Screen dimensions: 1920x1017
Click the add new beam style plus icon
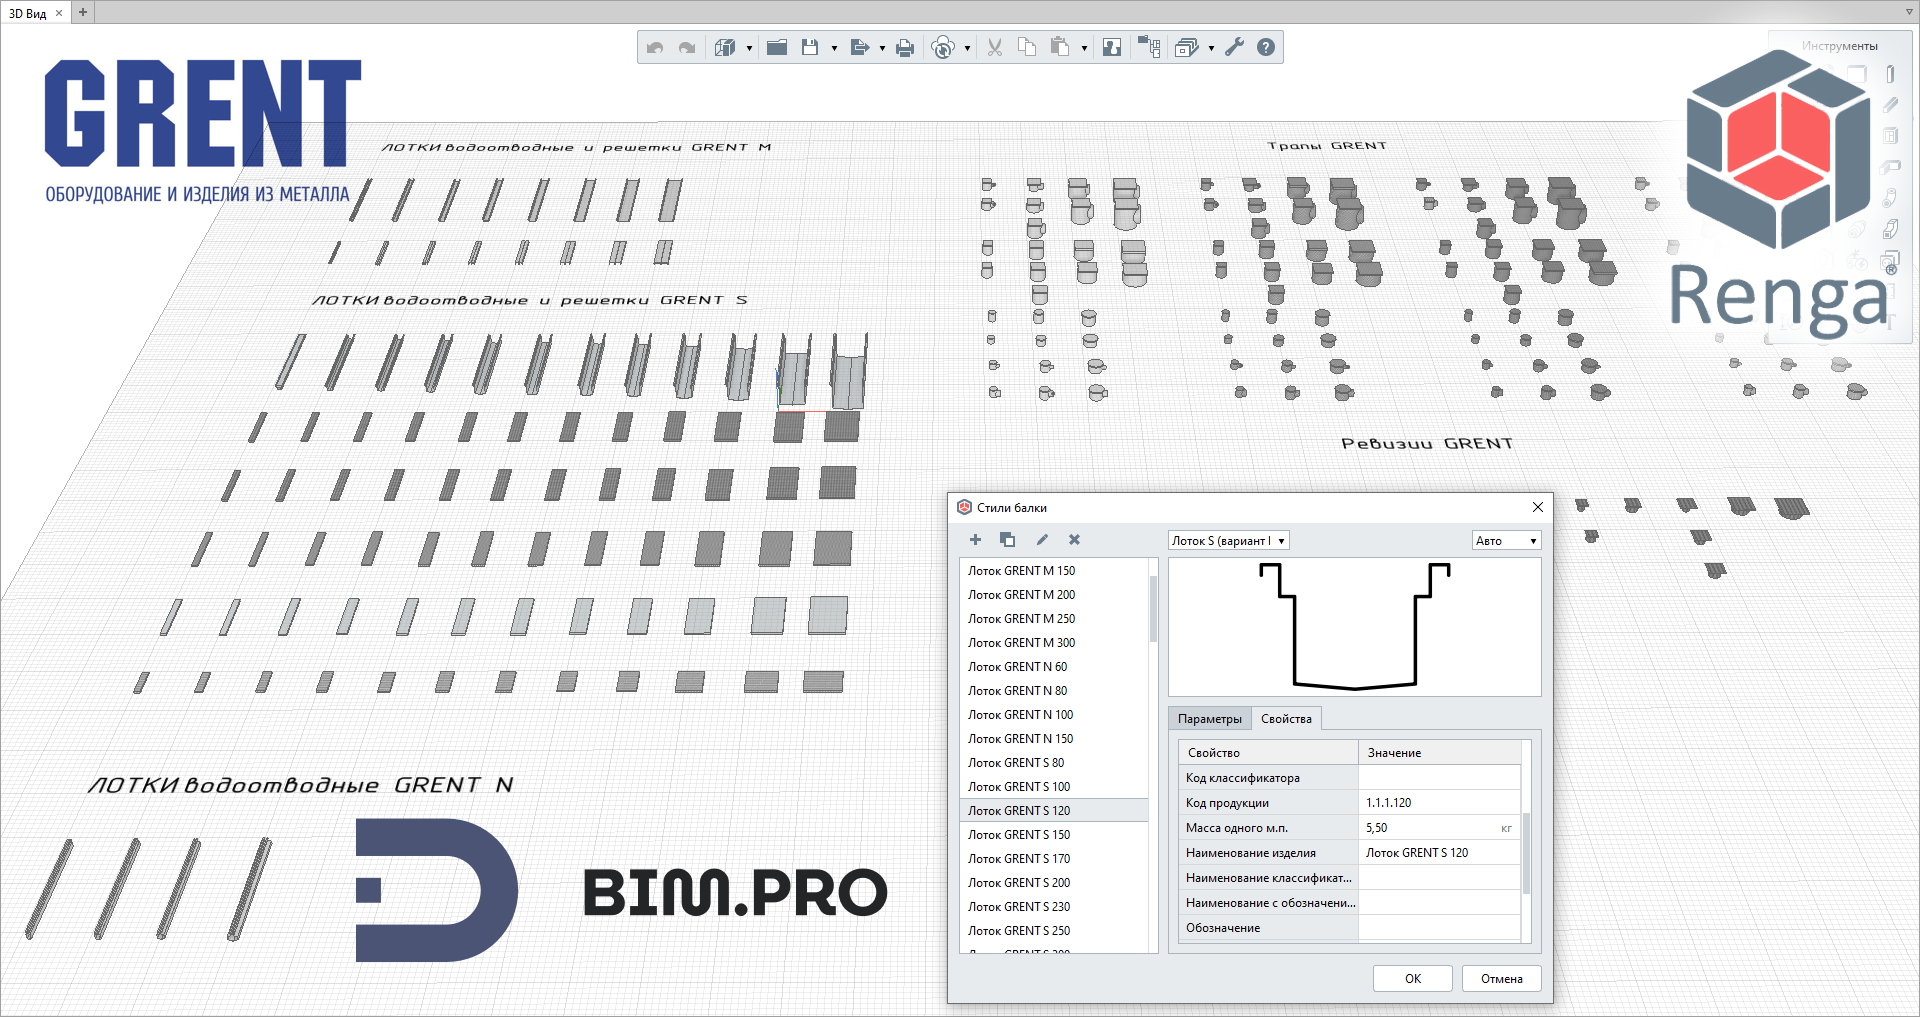point(975,540)
